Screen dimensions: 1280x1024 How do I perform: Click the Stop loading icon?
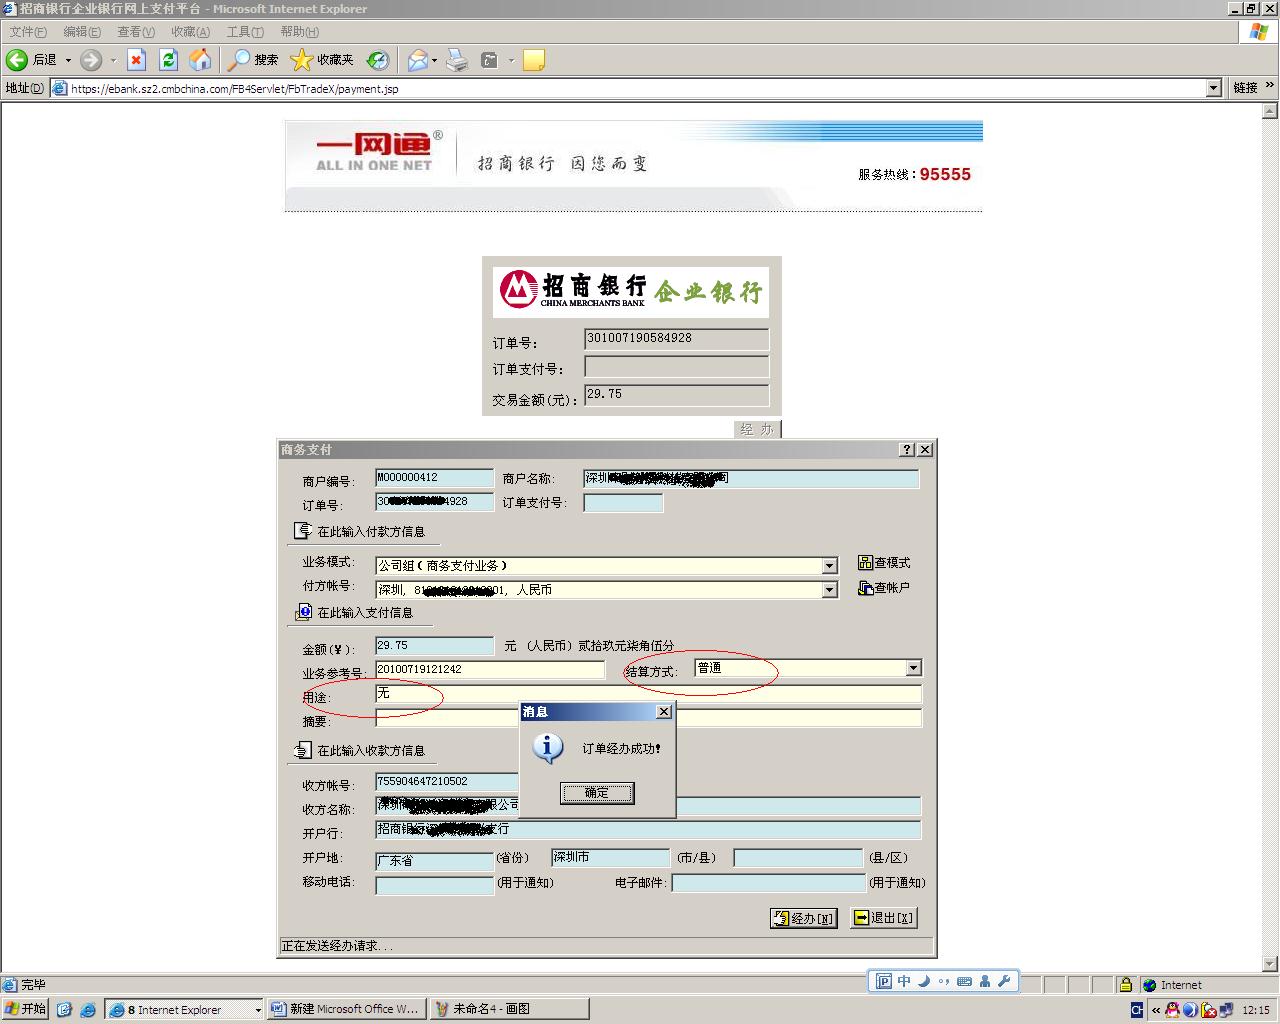pos(137,60)
